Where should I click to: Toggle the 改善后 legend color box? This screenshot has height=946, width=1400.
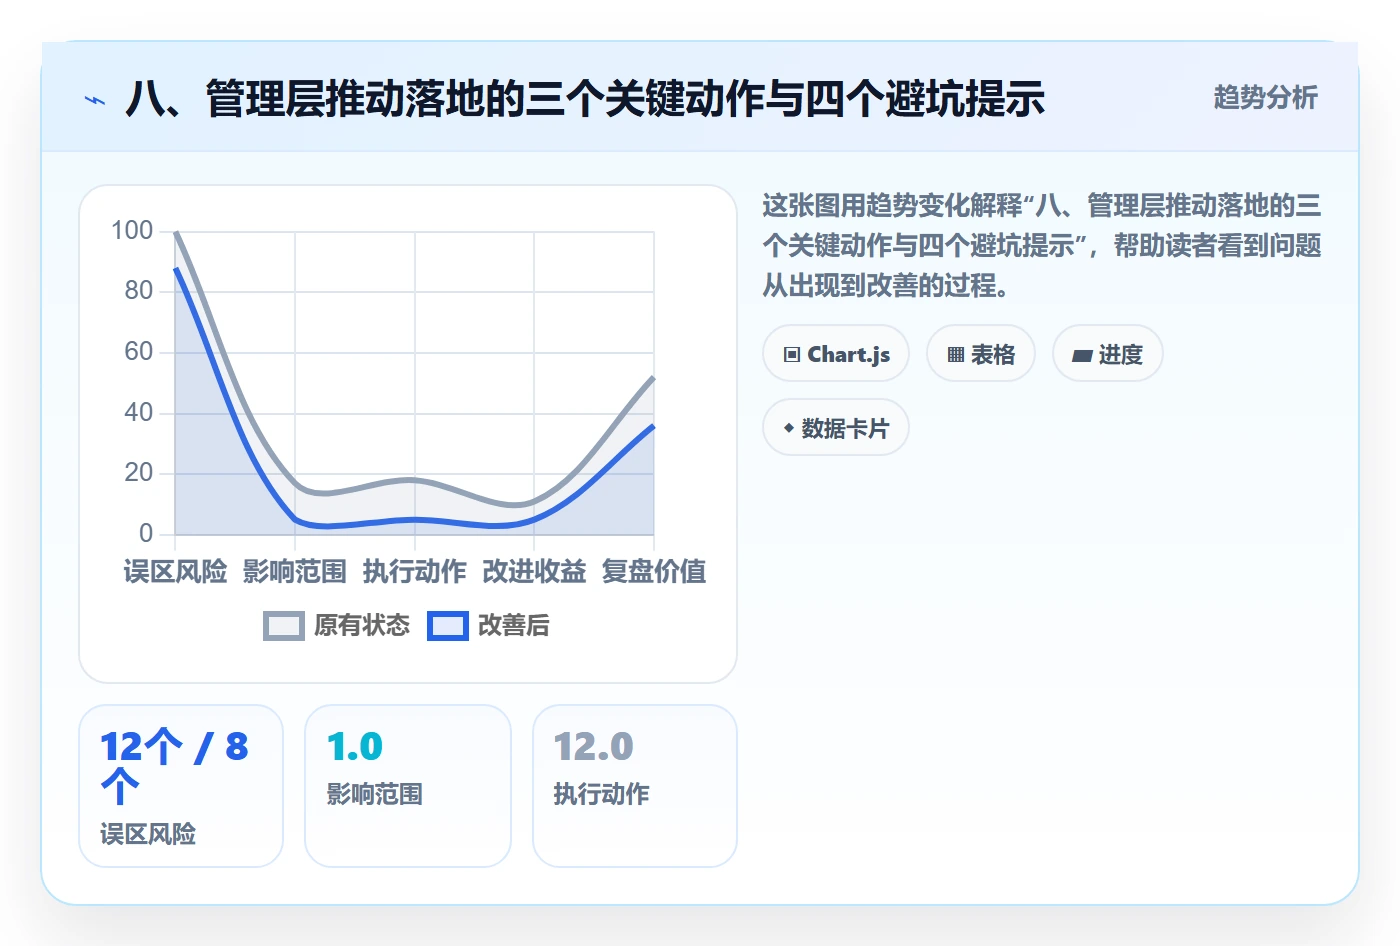[448, 626]
